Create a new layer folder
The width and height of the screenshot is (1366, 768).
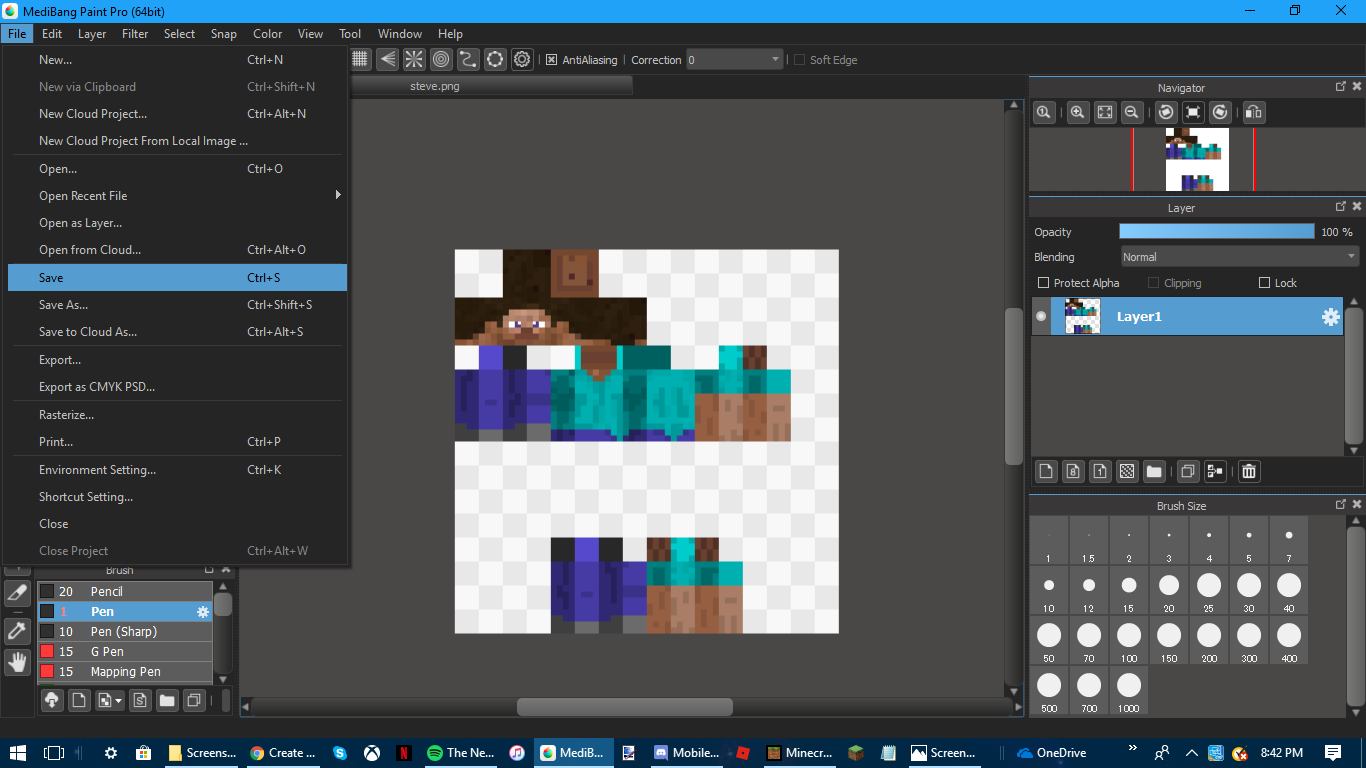click(x=1154, y=471)
